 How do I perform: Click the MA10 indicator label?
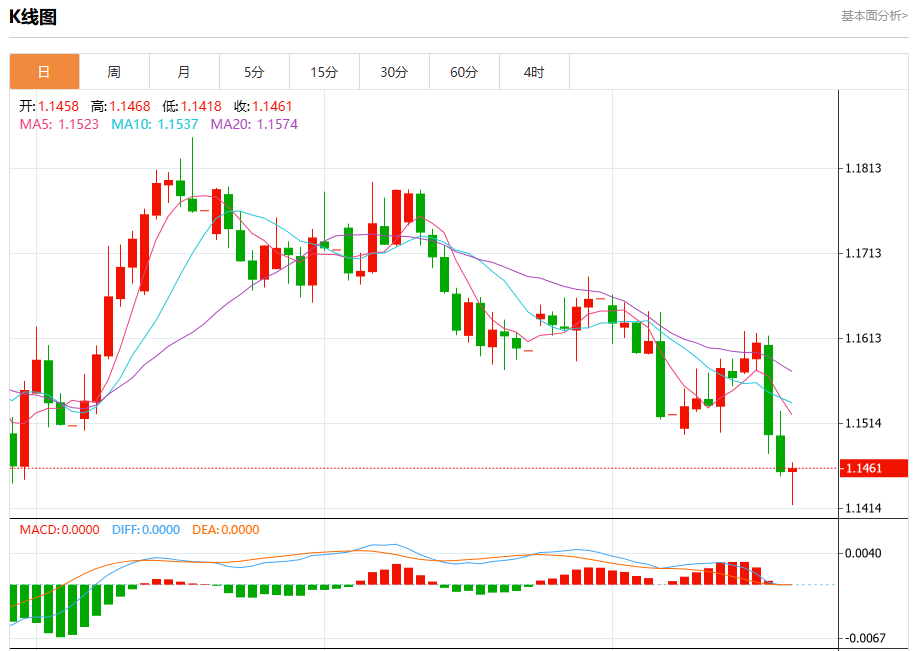tap(155, 124)
